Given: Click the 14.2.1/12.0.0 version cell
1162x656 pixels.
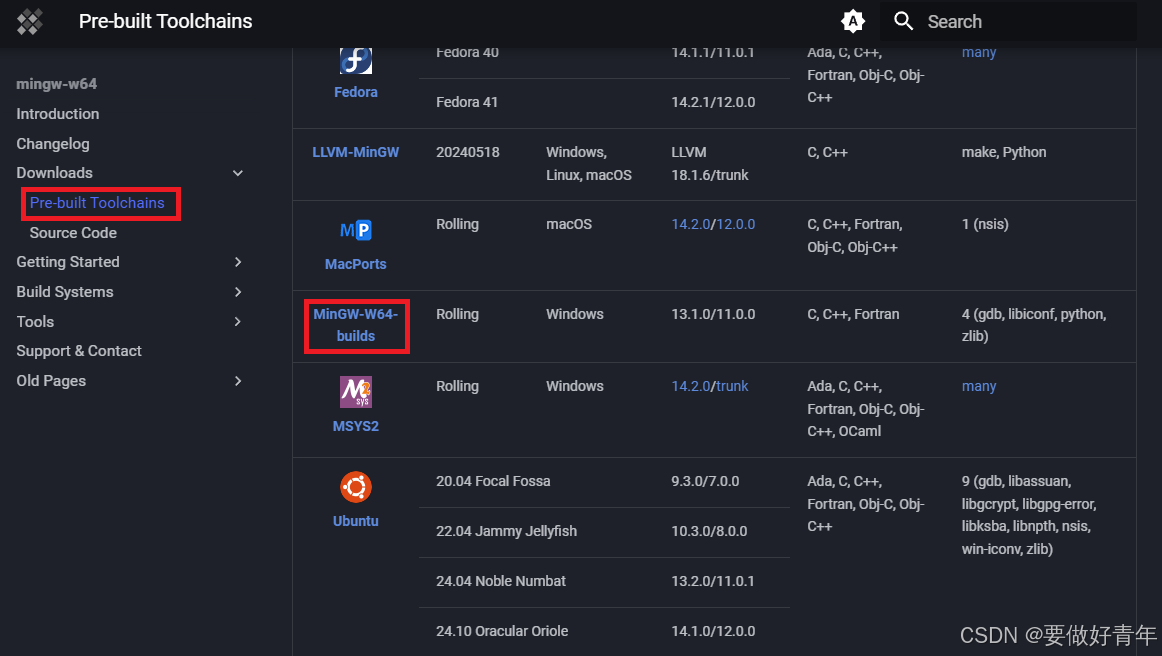Looking at the screenshot, I should (713, 102).
